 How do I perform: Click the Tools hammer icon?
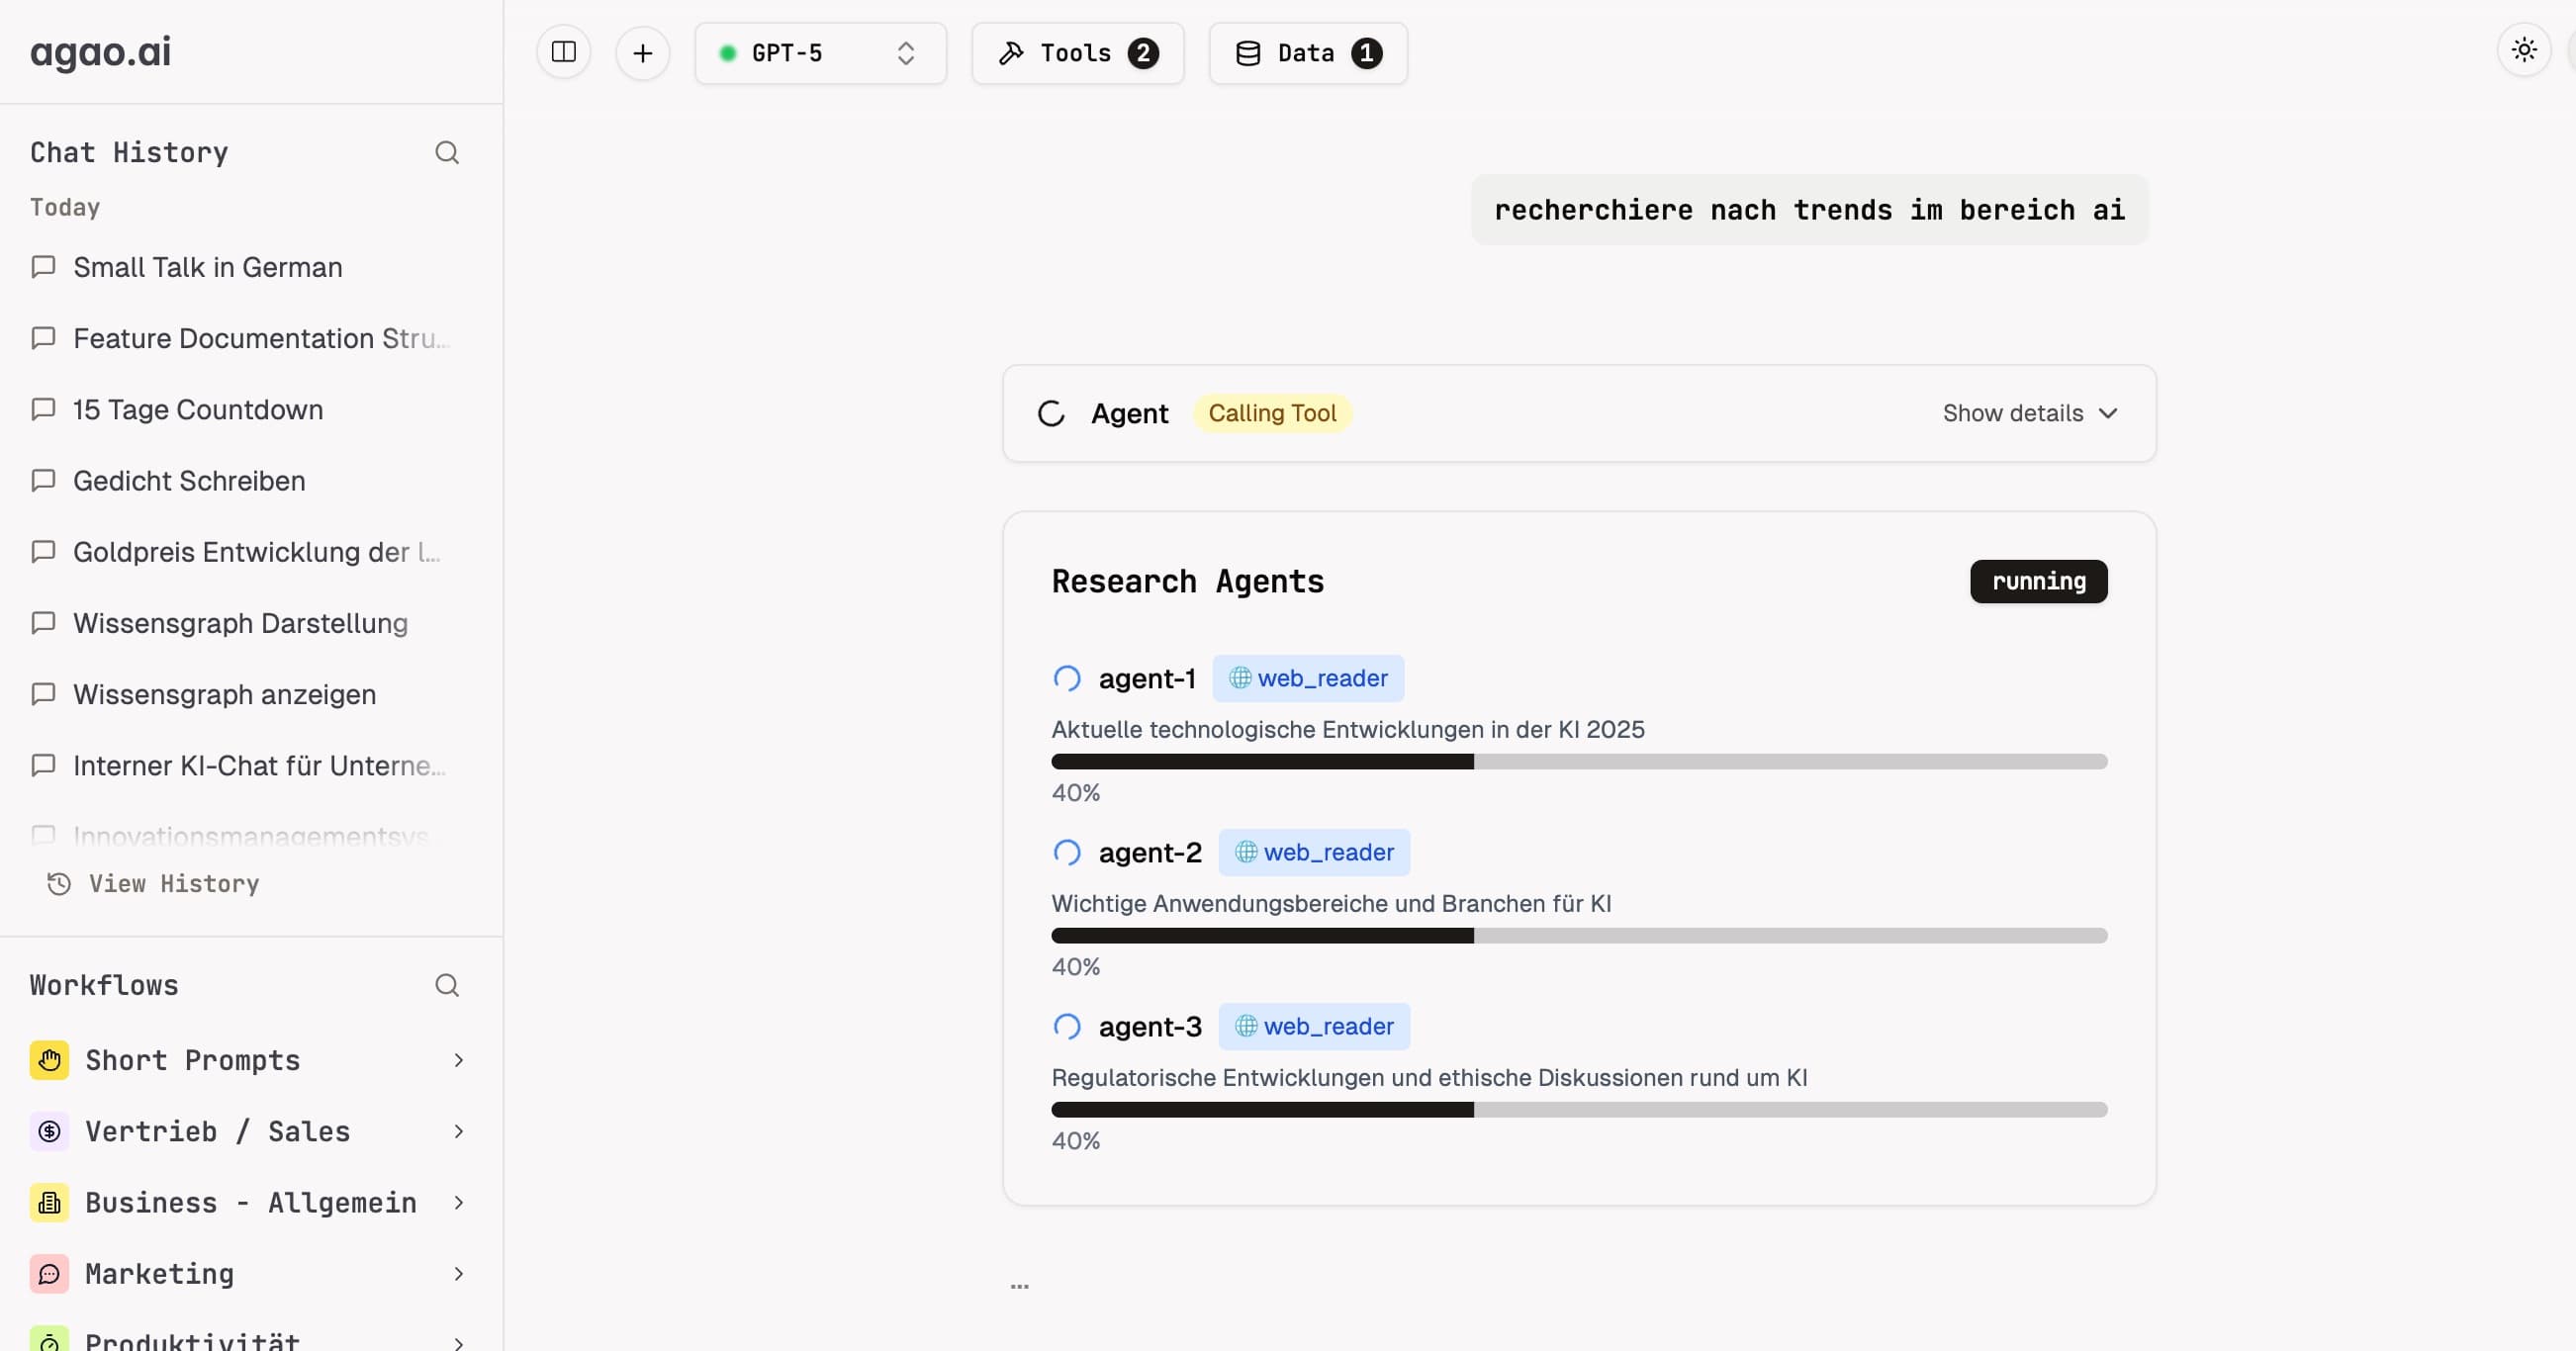(x=1011, y=53)
